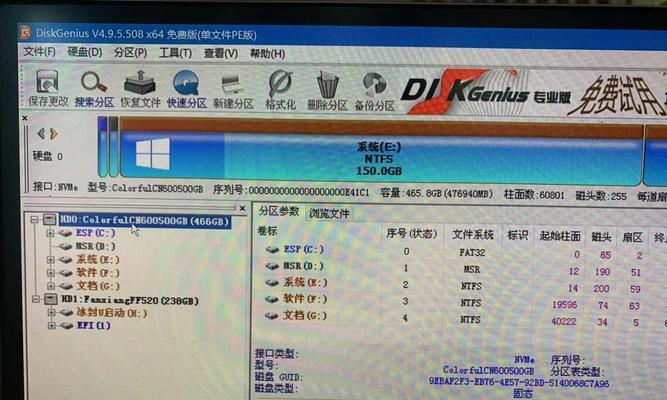Viewport: 667px width, 400px height.
Task: Expand the 软件 (F:) tree node
Action: coord(51,273)
